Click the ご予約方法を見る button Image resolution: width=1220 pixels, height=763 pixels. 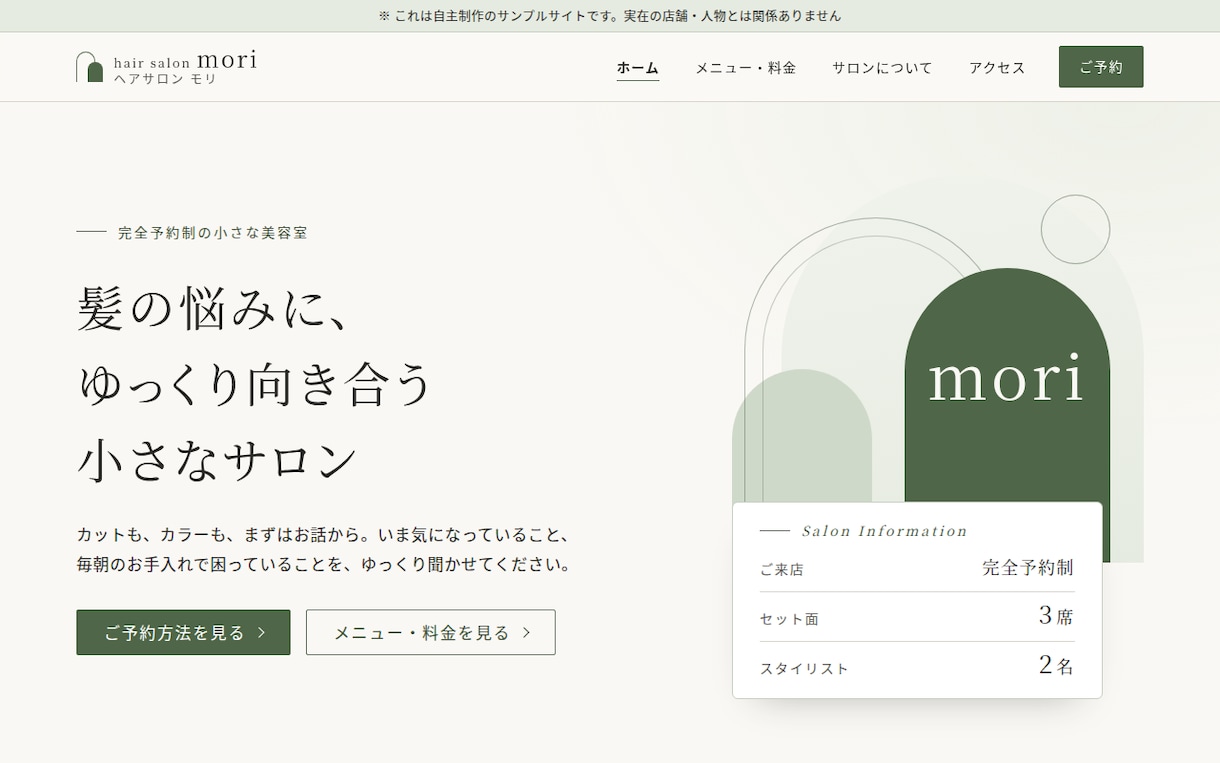[183, 632]
